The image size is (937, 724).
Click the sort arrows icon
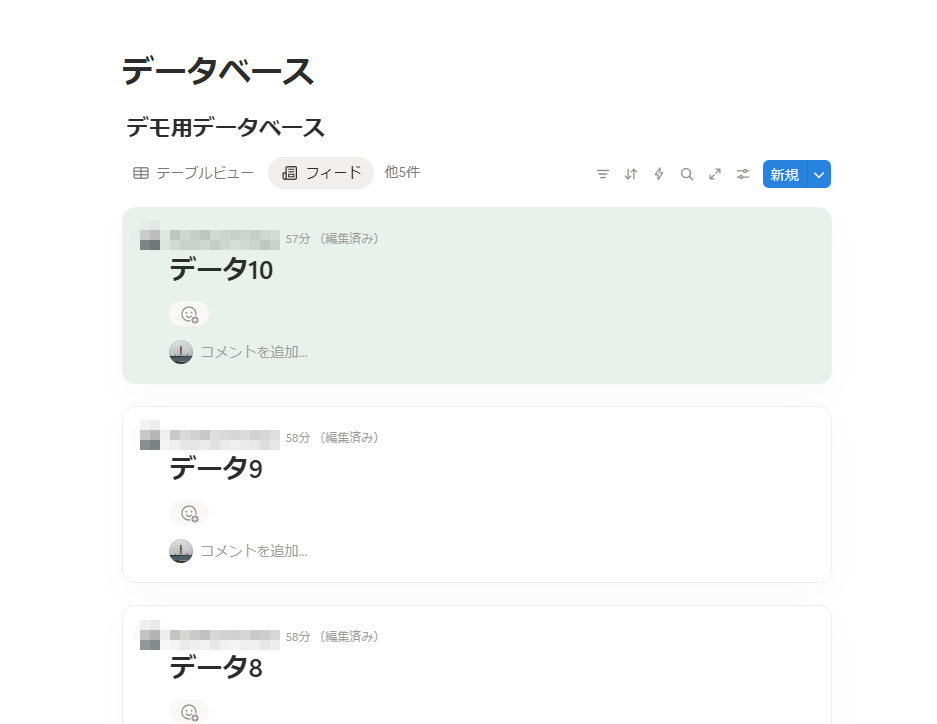[x=631, y=174]
